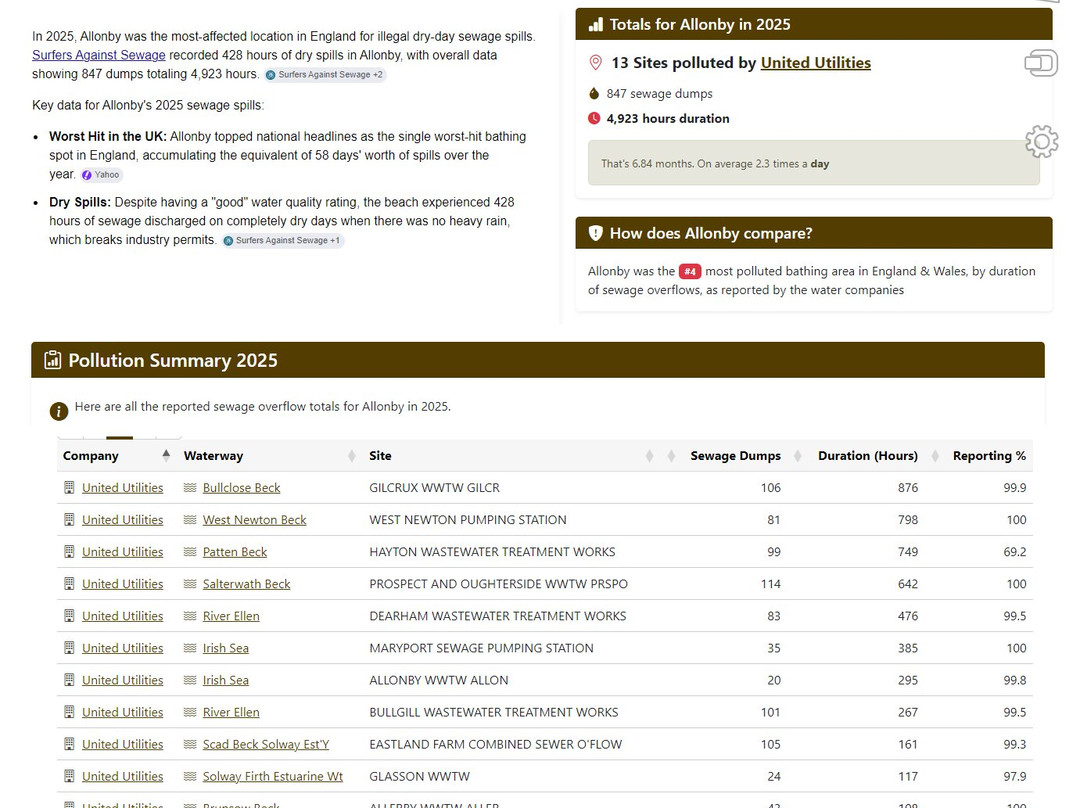Viewport: 1080px width, 808px height.
Task: Open the Surfers Against Sewage link
Action: tap(98, 55)
